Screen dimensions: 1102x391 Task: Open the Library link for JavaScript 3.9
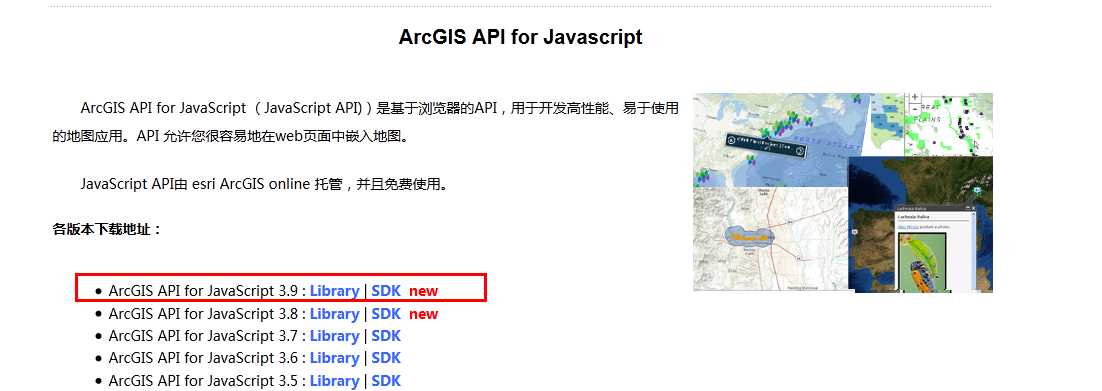[335, 291]
